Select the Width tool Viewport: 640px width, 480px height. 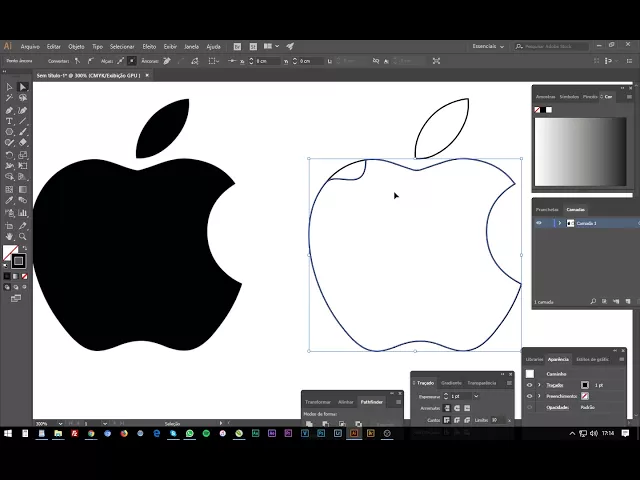coord(9,166)
